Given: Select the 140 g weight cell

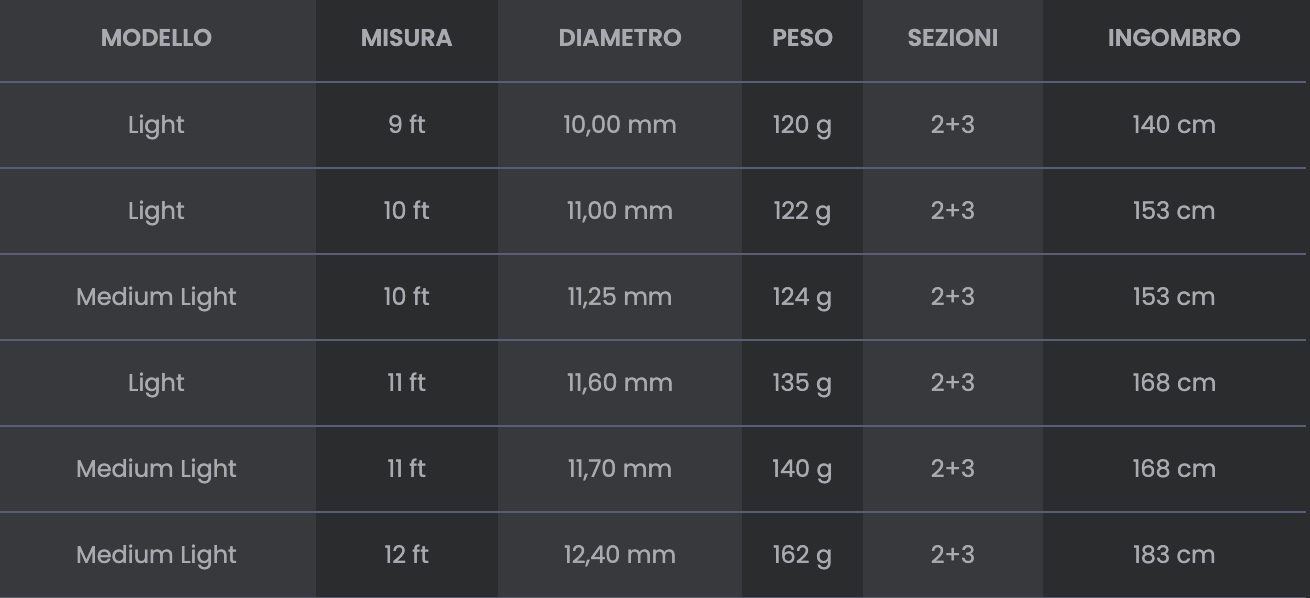Looking at the screenshot, I should (802, 469).
